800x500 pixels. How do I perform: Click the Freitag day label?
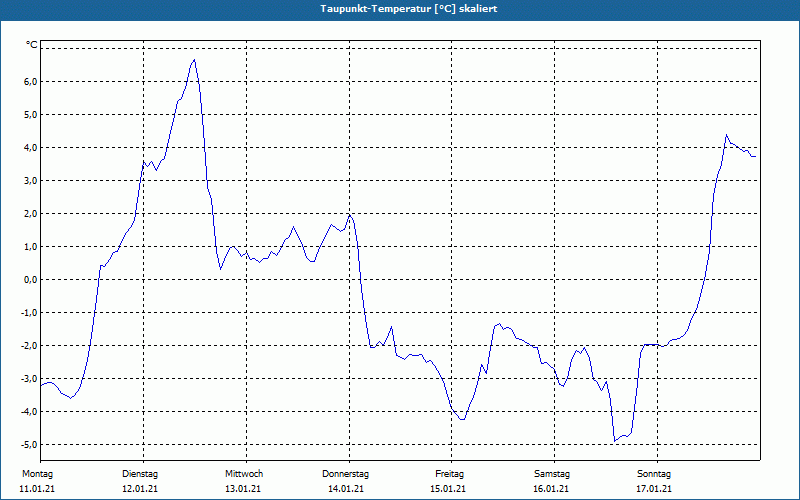[449, 474]
